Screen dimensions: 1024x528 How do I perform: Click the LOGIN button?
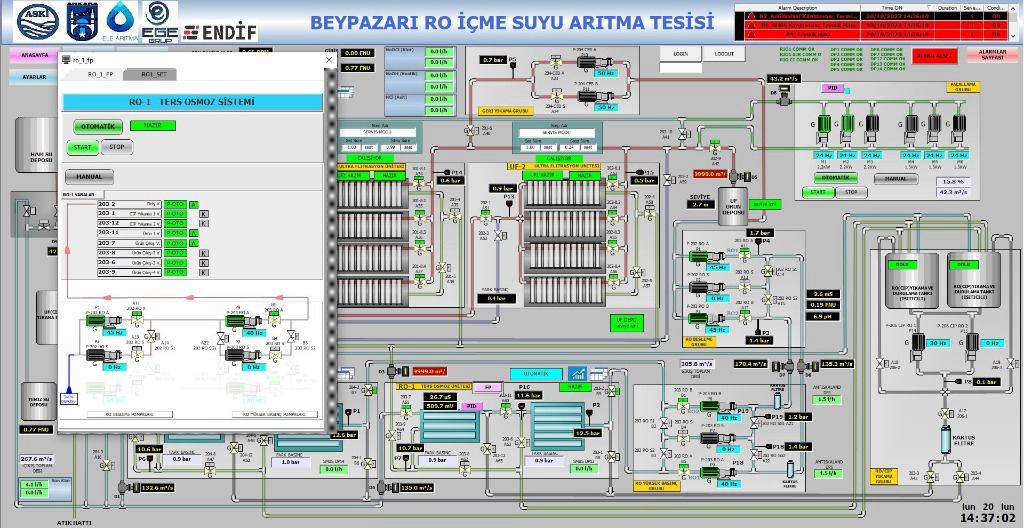coord(680,54)
